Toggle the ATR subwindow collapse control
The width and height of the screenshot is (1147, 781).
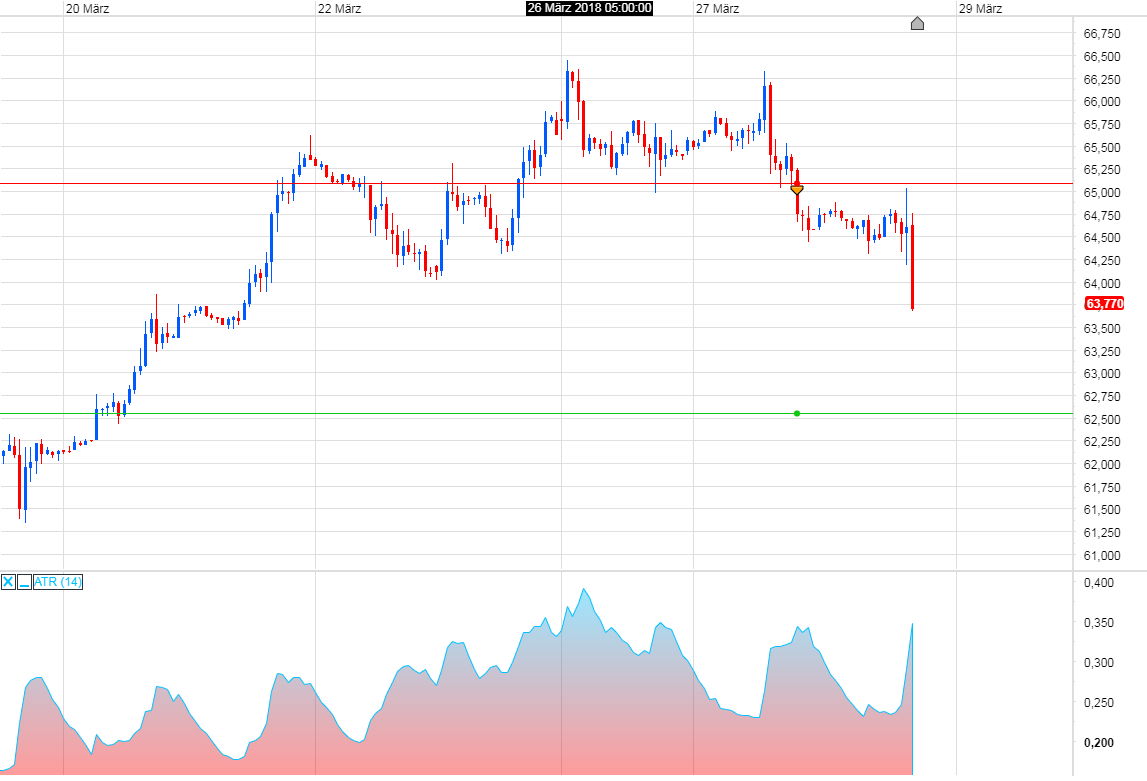[24, 582]
